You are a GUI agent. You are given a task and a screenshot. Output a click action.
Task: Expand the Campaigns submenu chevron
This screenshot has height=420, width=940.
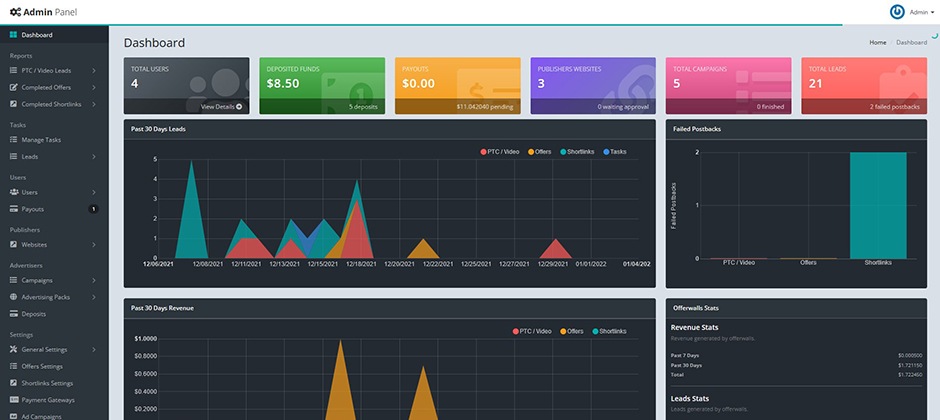pos(94,280)
